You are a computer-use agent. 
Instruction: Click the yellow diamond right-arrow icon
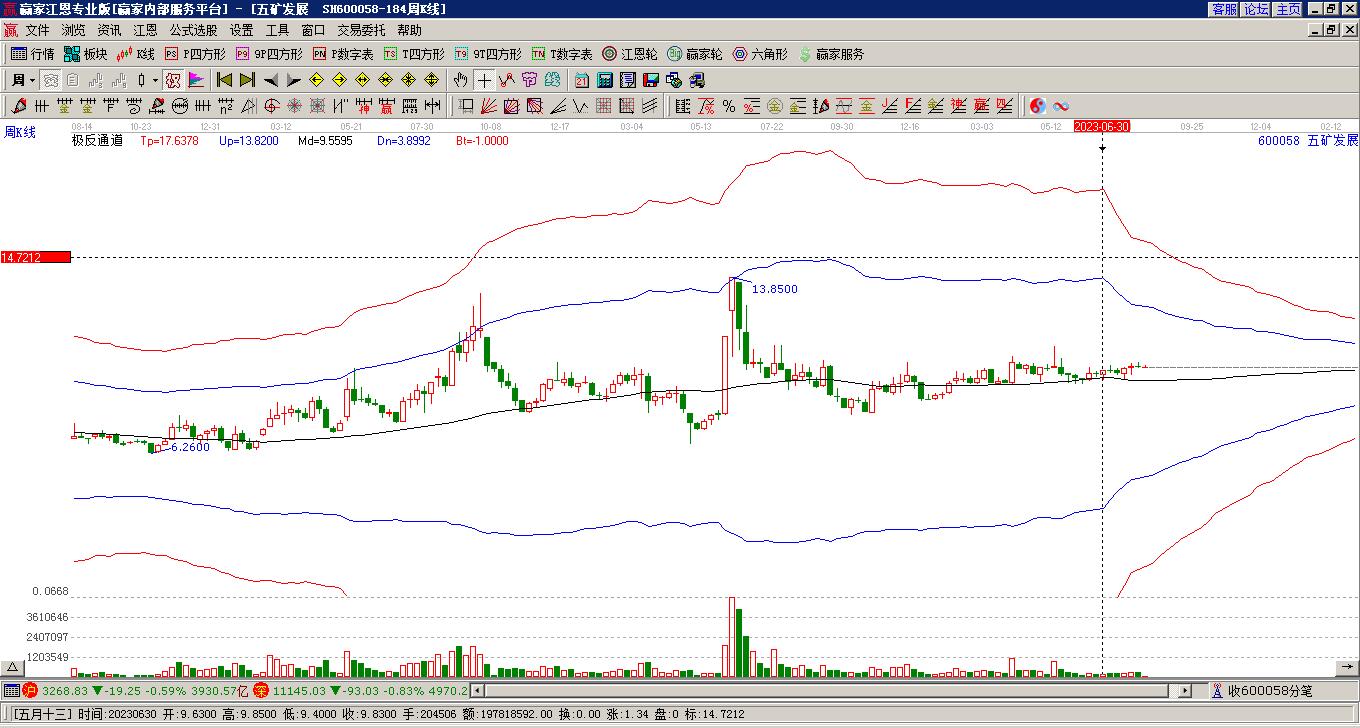(340, 80)
